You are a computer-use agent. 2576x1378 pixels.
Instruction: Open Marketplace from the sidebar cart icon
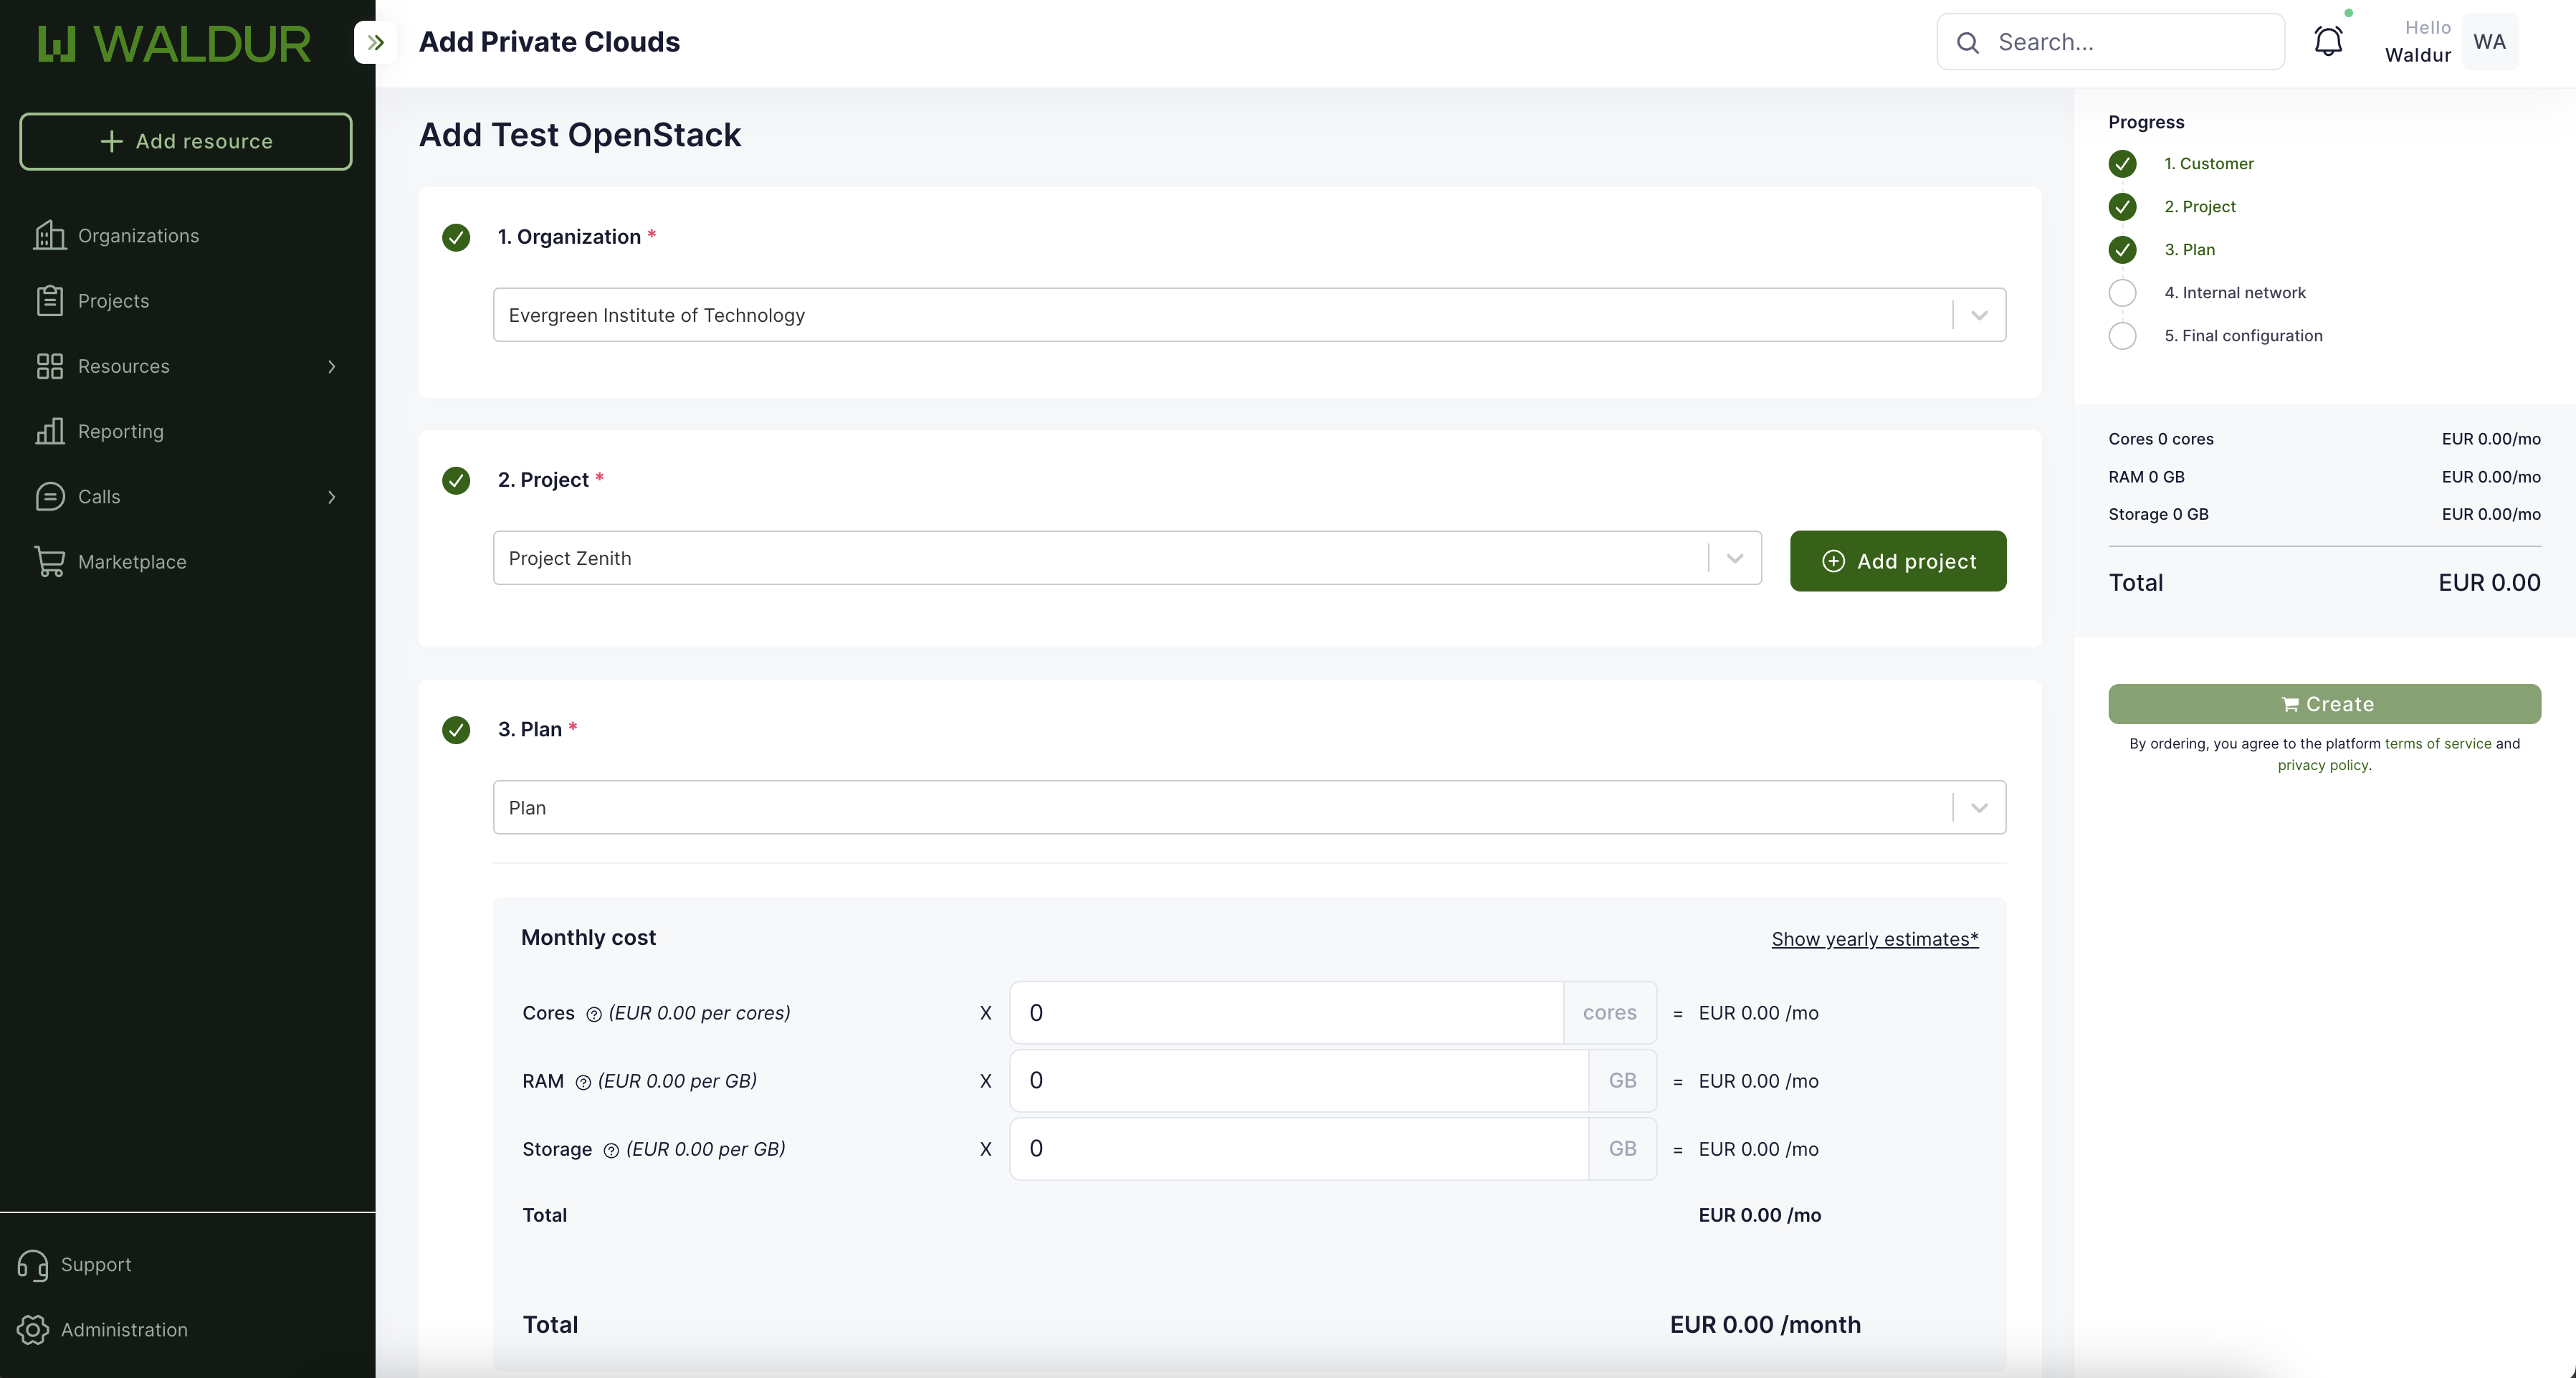coord(49,561)
